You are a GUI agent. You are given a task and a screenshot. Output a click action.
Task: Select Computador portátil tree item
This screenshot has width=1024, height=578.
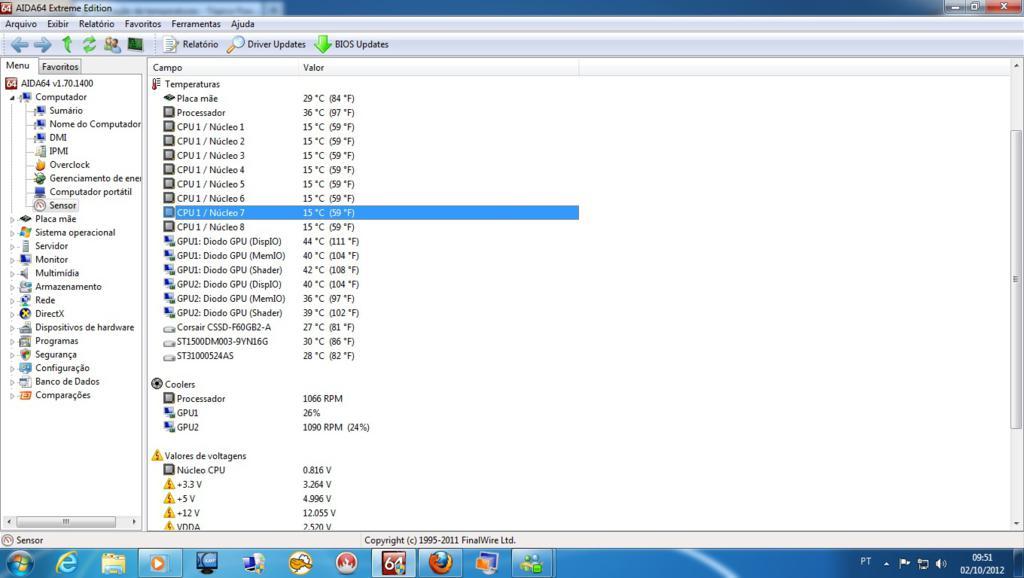click(x=91, y=192)
